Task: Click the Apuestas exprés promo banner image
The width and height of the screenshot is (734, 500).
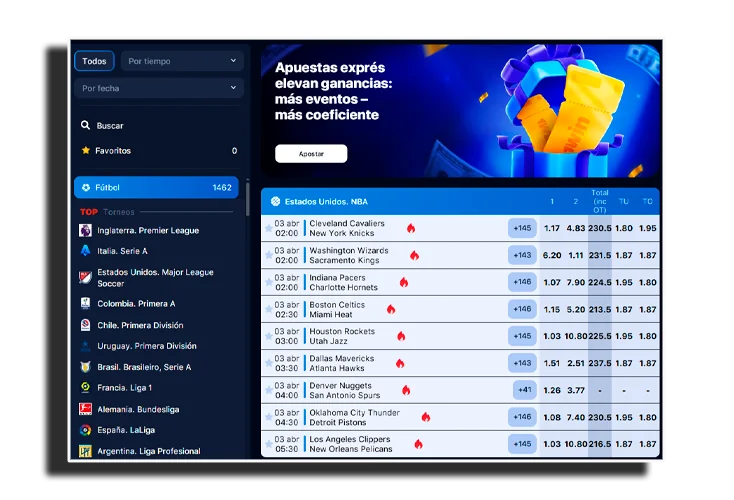Action: tap(460, 111)
